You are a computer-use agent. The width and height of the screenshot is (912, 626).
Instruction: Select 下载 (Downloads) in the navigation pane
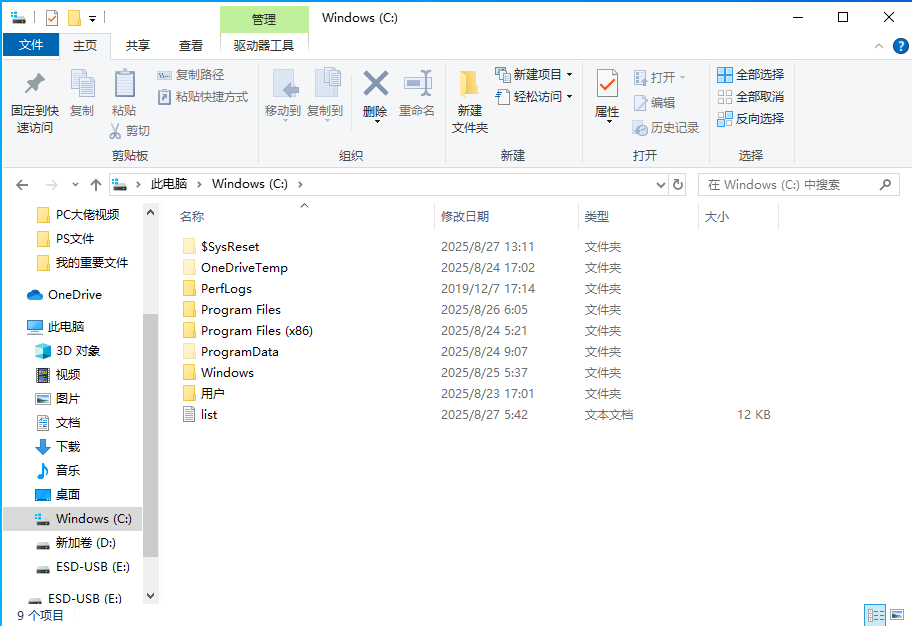68,446
